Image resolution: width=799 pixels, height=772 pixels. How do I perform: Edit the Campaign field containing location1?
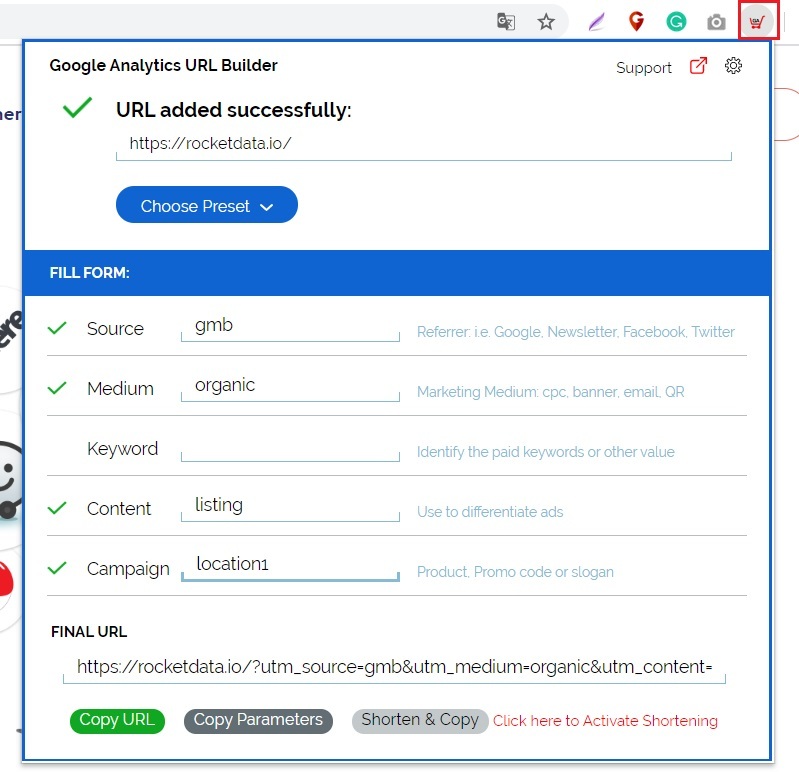click(x=290, y=567)
